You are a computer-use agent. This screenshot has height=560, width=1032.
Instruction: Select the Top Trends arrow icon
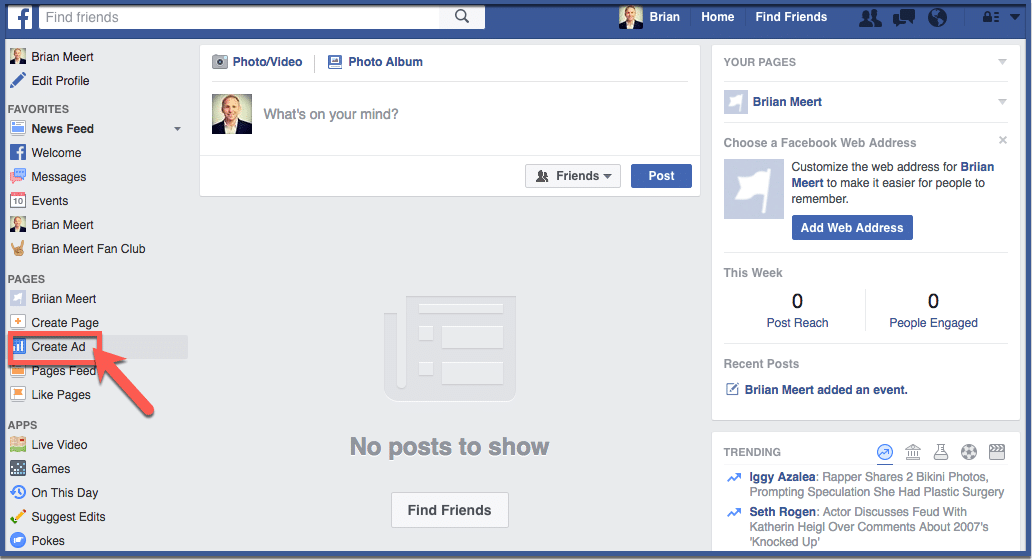point(885,452)
